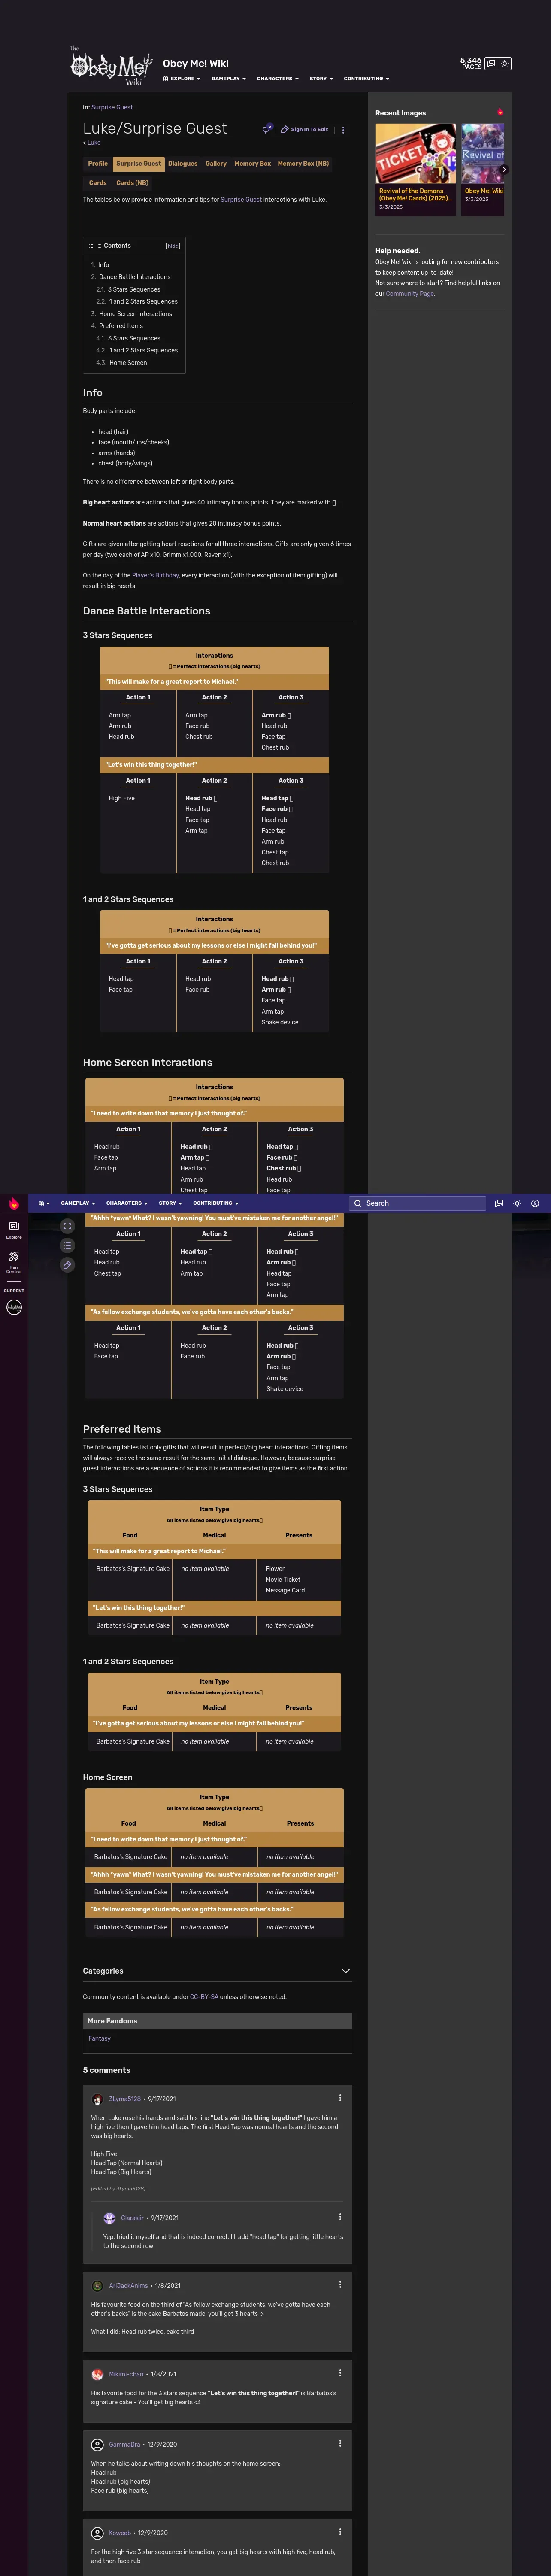The width and height of the screenshot is (551, 2576).
Task: Open the Community Page link
Action: (x=410, y=294)
